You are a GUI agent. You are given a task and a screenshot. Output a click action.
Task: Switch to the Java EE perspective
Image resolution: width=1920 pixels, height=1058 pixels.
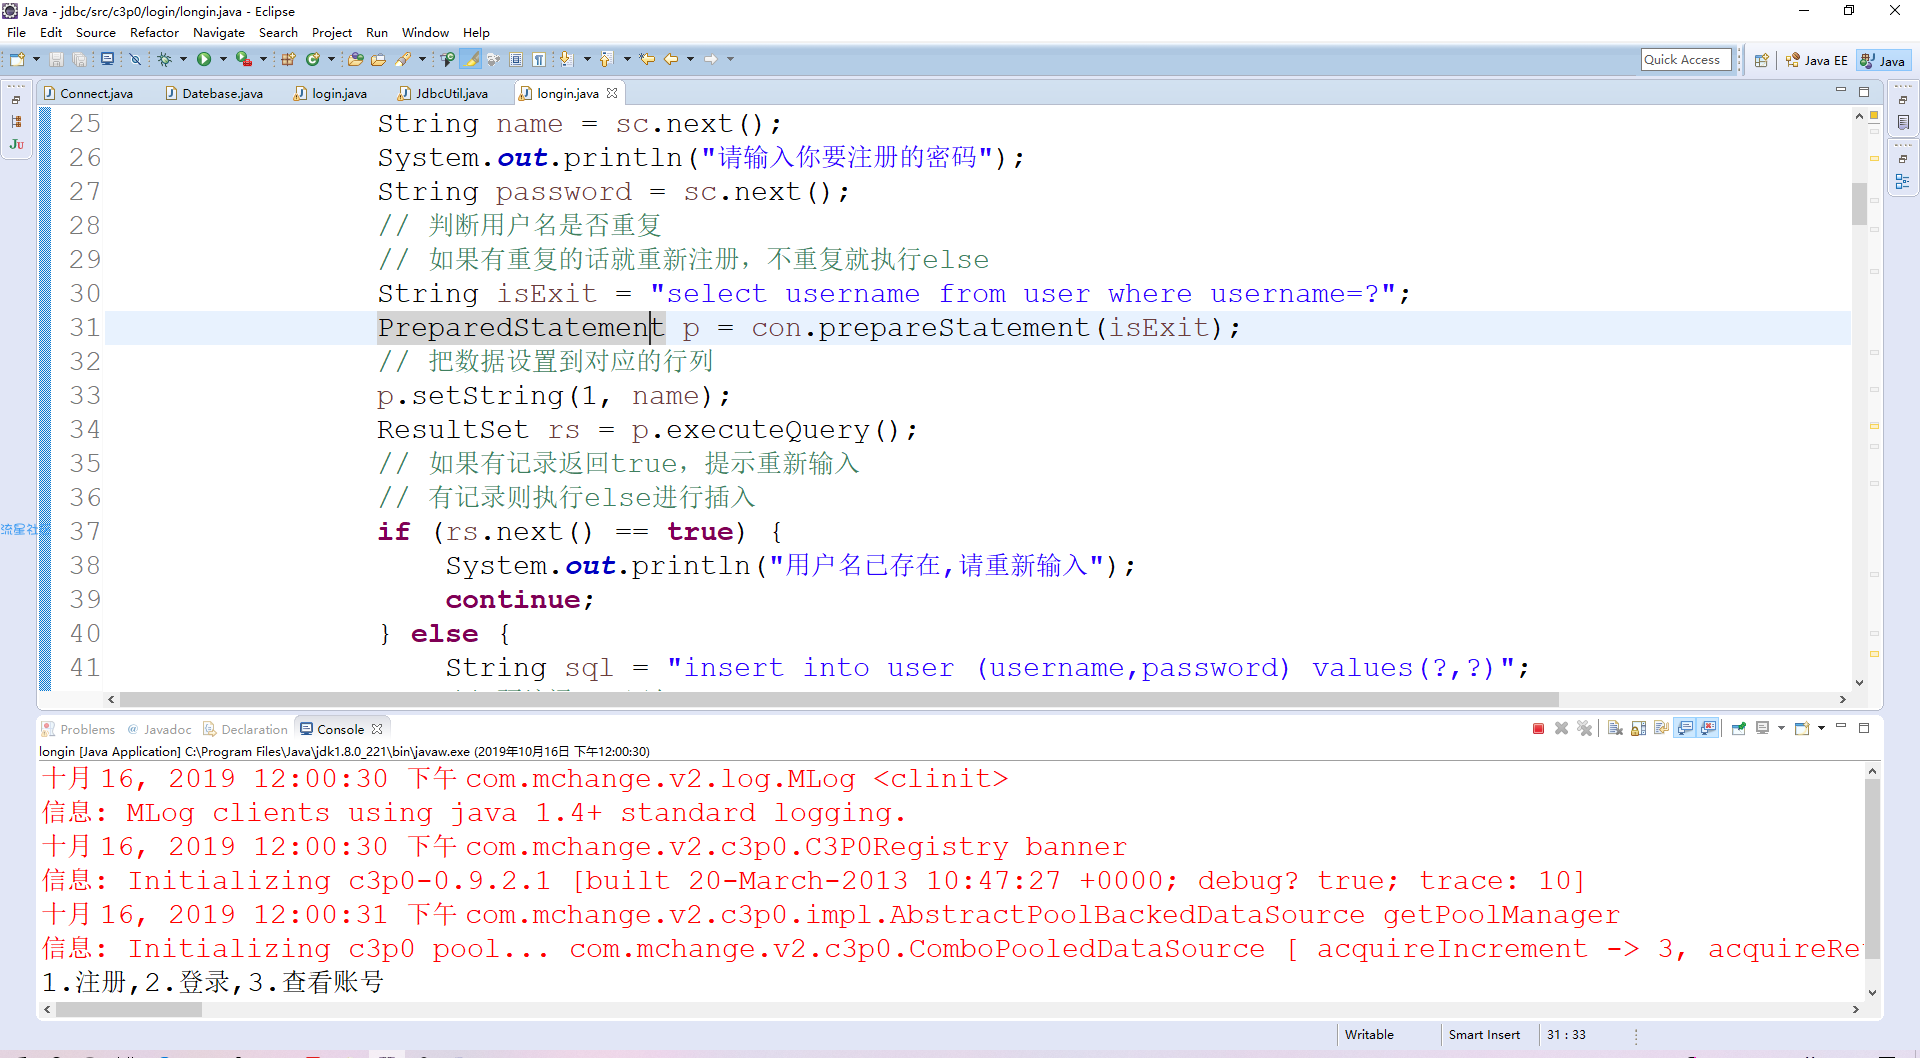[1817, 61]
